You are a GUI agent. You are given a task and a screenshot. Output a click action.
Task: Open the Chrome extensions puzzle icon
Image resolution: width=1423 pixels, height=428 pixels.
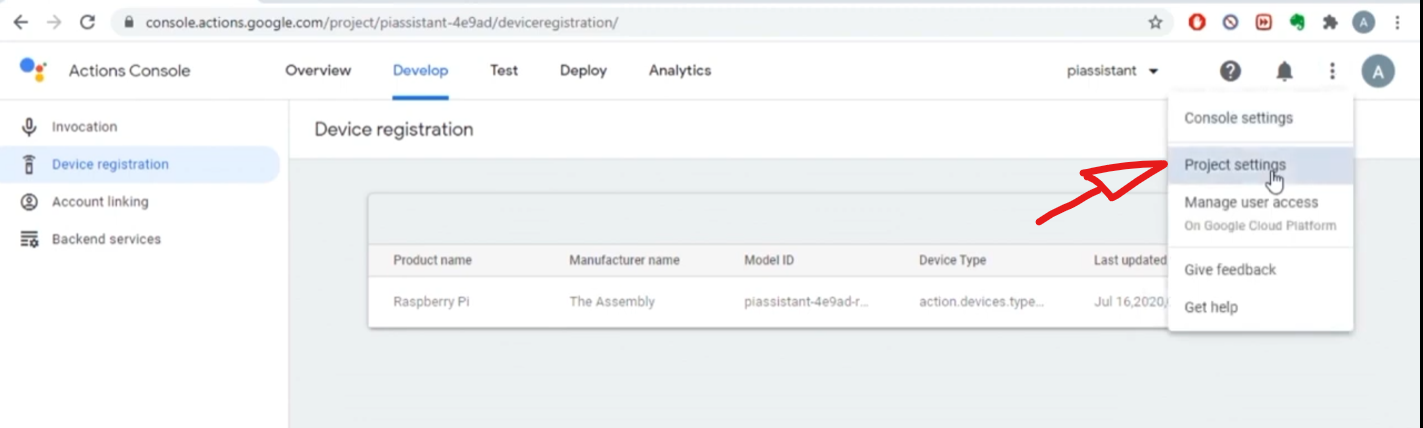pos(1329,22)
